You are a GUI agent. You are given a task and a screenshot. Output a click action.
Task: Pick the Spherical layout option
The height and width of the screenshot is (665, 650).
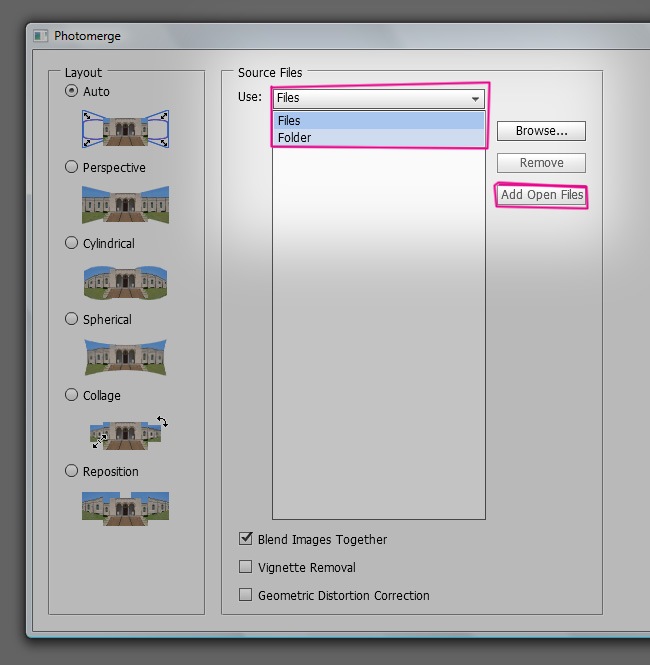(71, 319)
